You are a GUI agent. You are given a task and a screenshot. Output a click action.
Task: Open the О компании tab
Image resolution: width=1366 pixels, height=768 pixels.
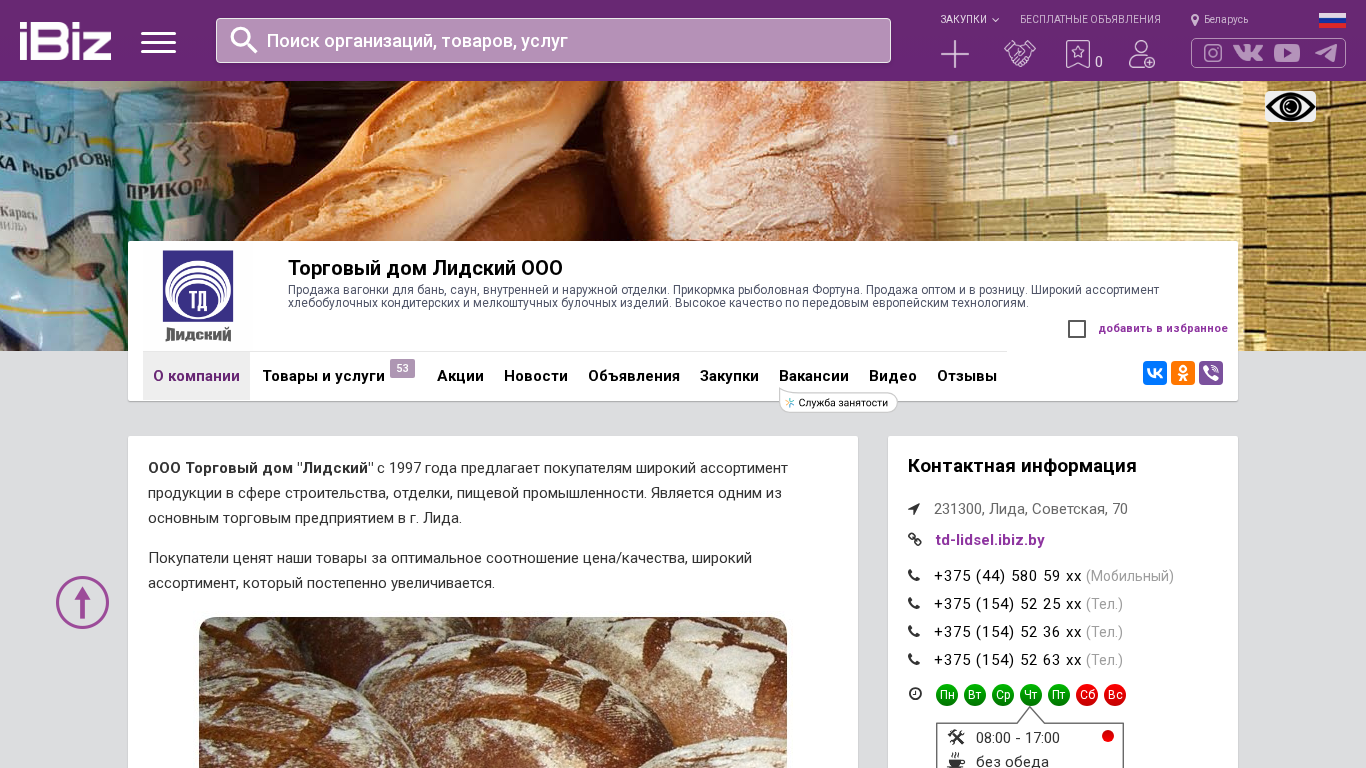[x=196, y=376]
